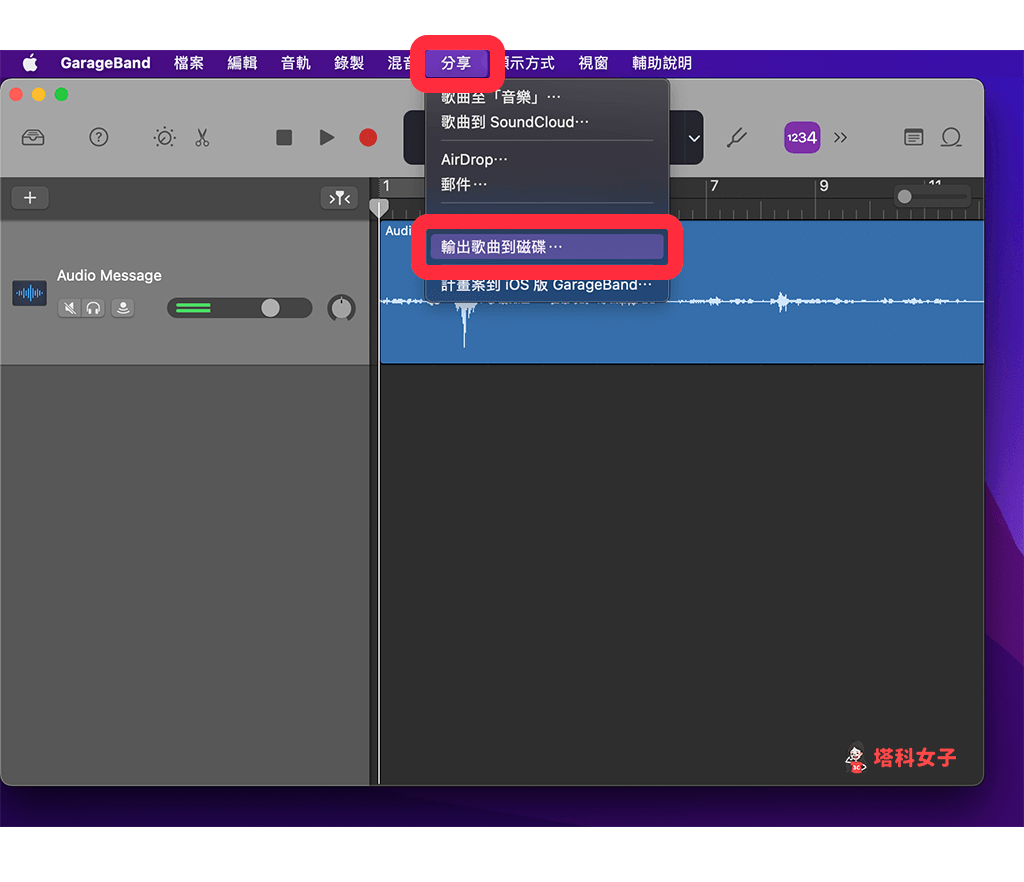
Task: Open Smart Controls dial icon
Action: tap(165, 138)
